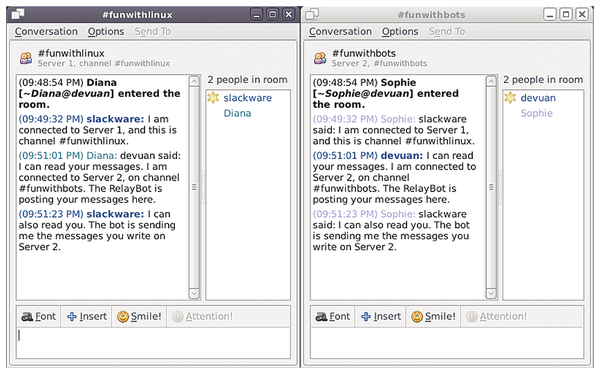Maximize the #funwithlinux window
The width and height of the screenshot is (600, 374).
tap(272, 15)
